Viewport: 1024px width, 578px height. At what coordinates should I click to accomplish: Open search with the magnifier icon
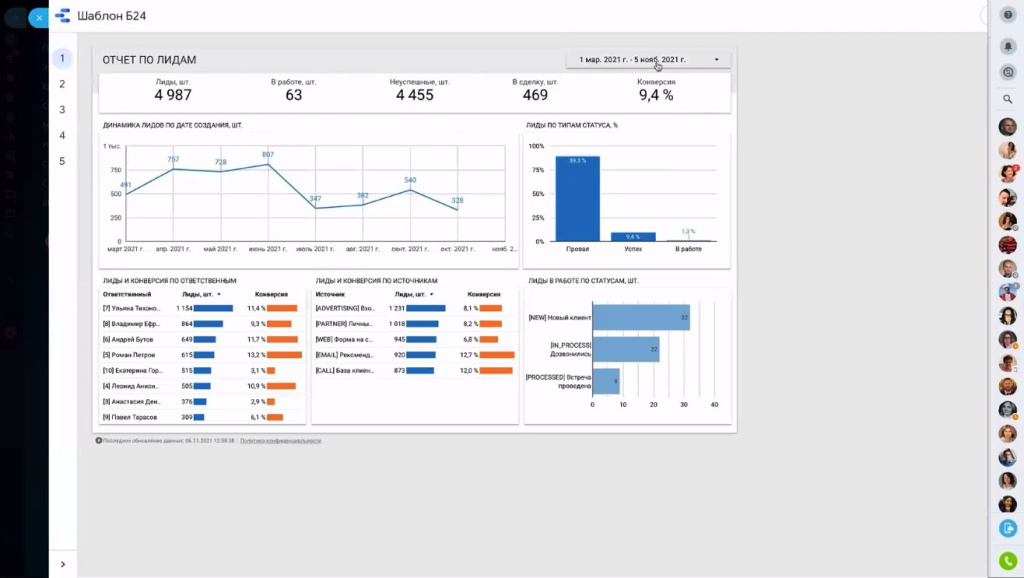point(1008,99)
